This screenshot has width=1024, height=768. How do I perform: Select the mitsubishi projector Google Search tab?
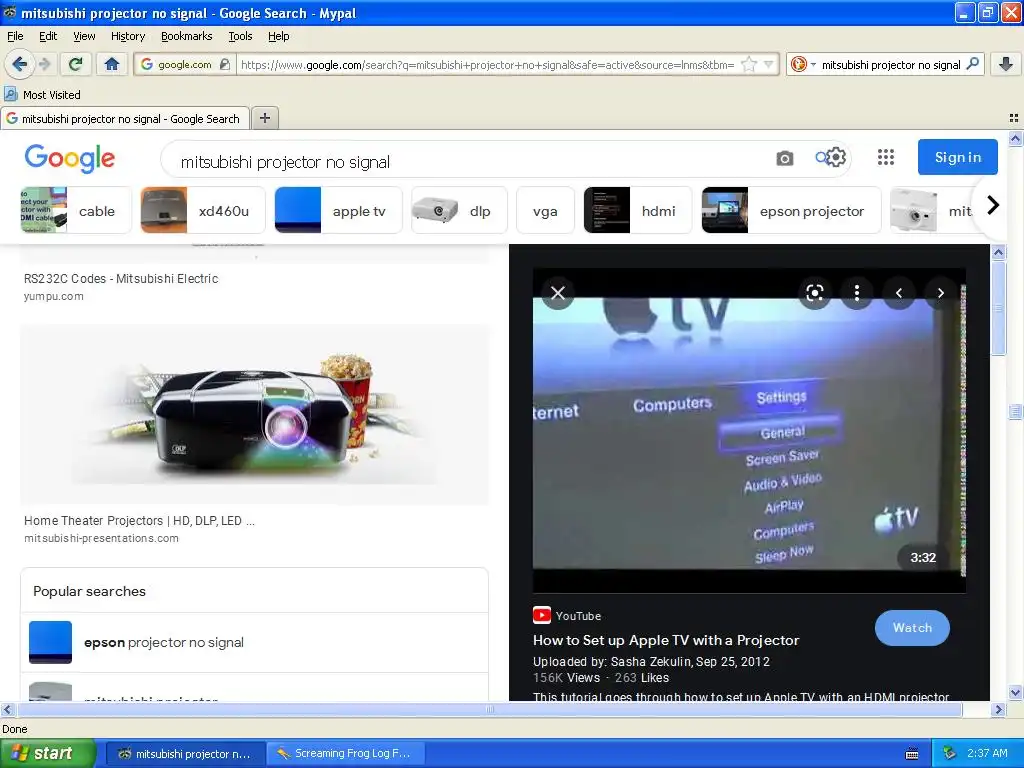click(x=125, y=118)
